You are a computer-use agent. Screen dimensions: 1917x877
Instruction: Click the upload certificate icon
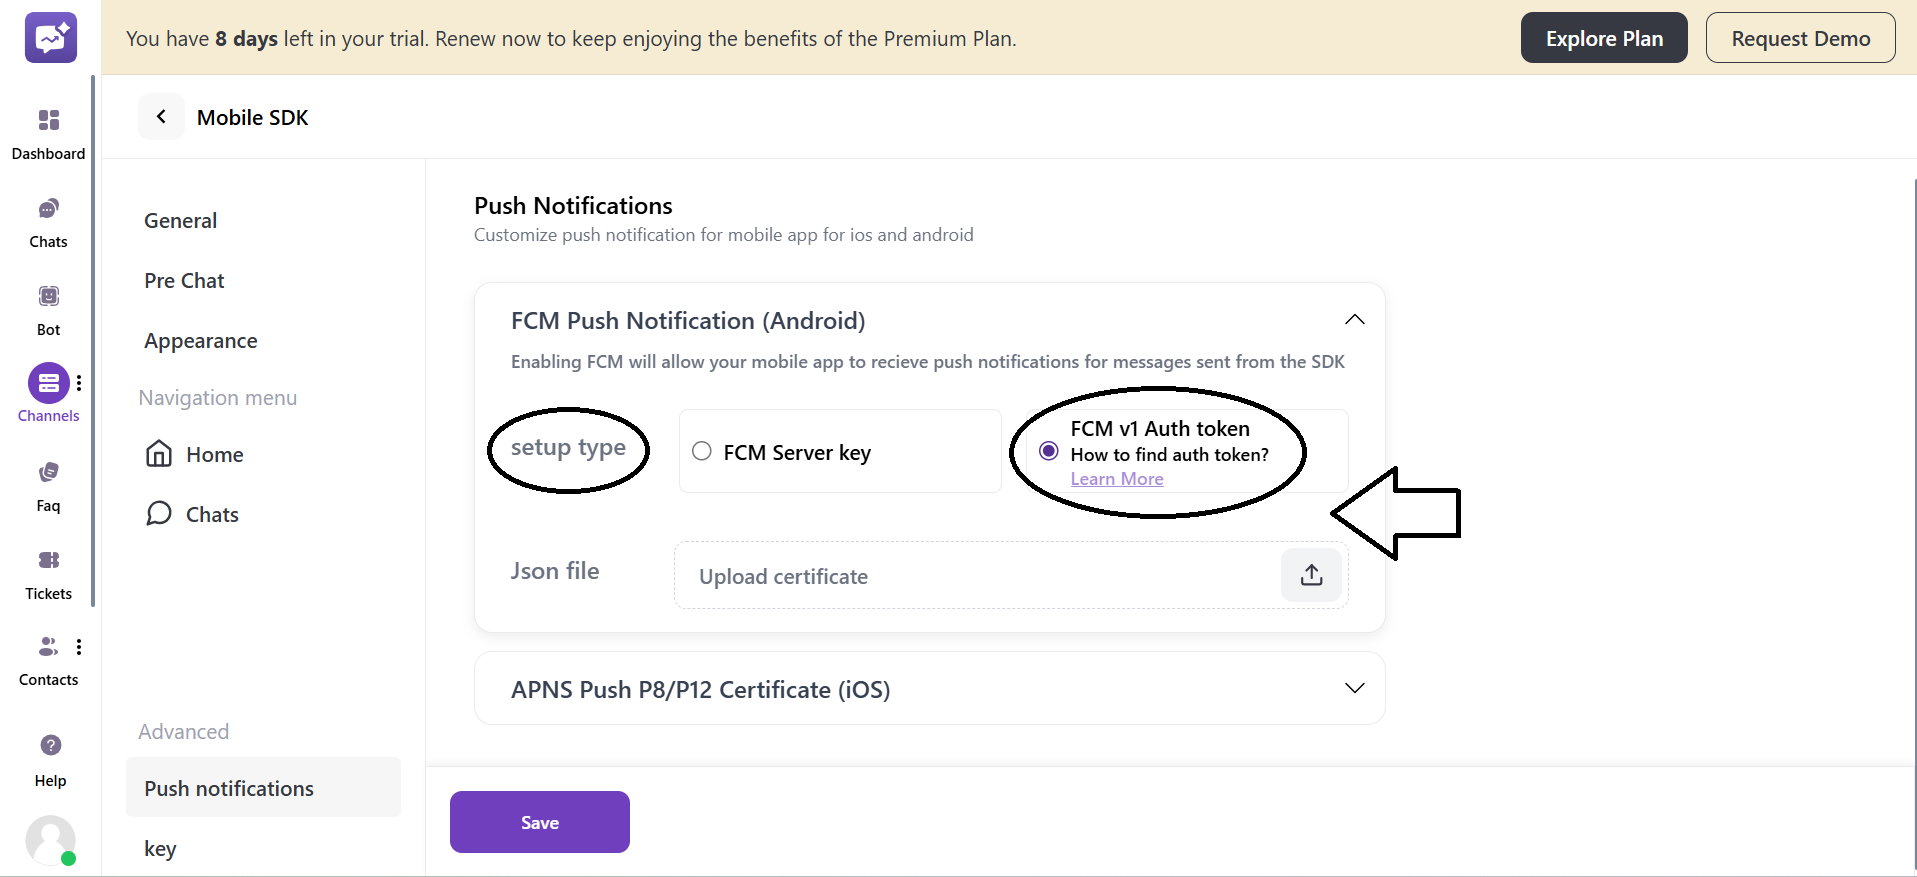click(x=1311, y=575)
